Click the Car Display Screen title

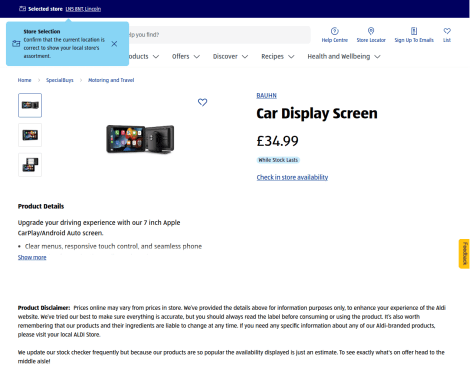tap(317, 113)
